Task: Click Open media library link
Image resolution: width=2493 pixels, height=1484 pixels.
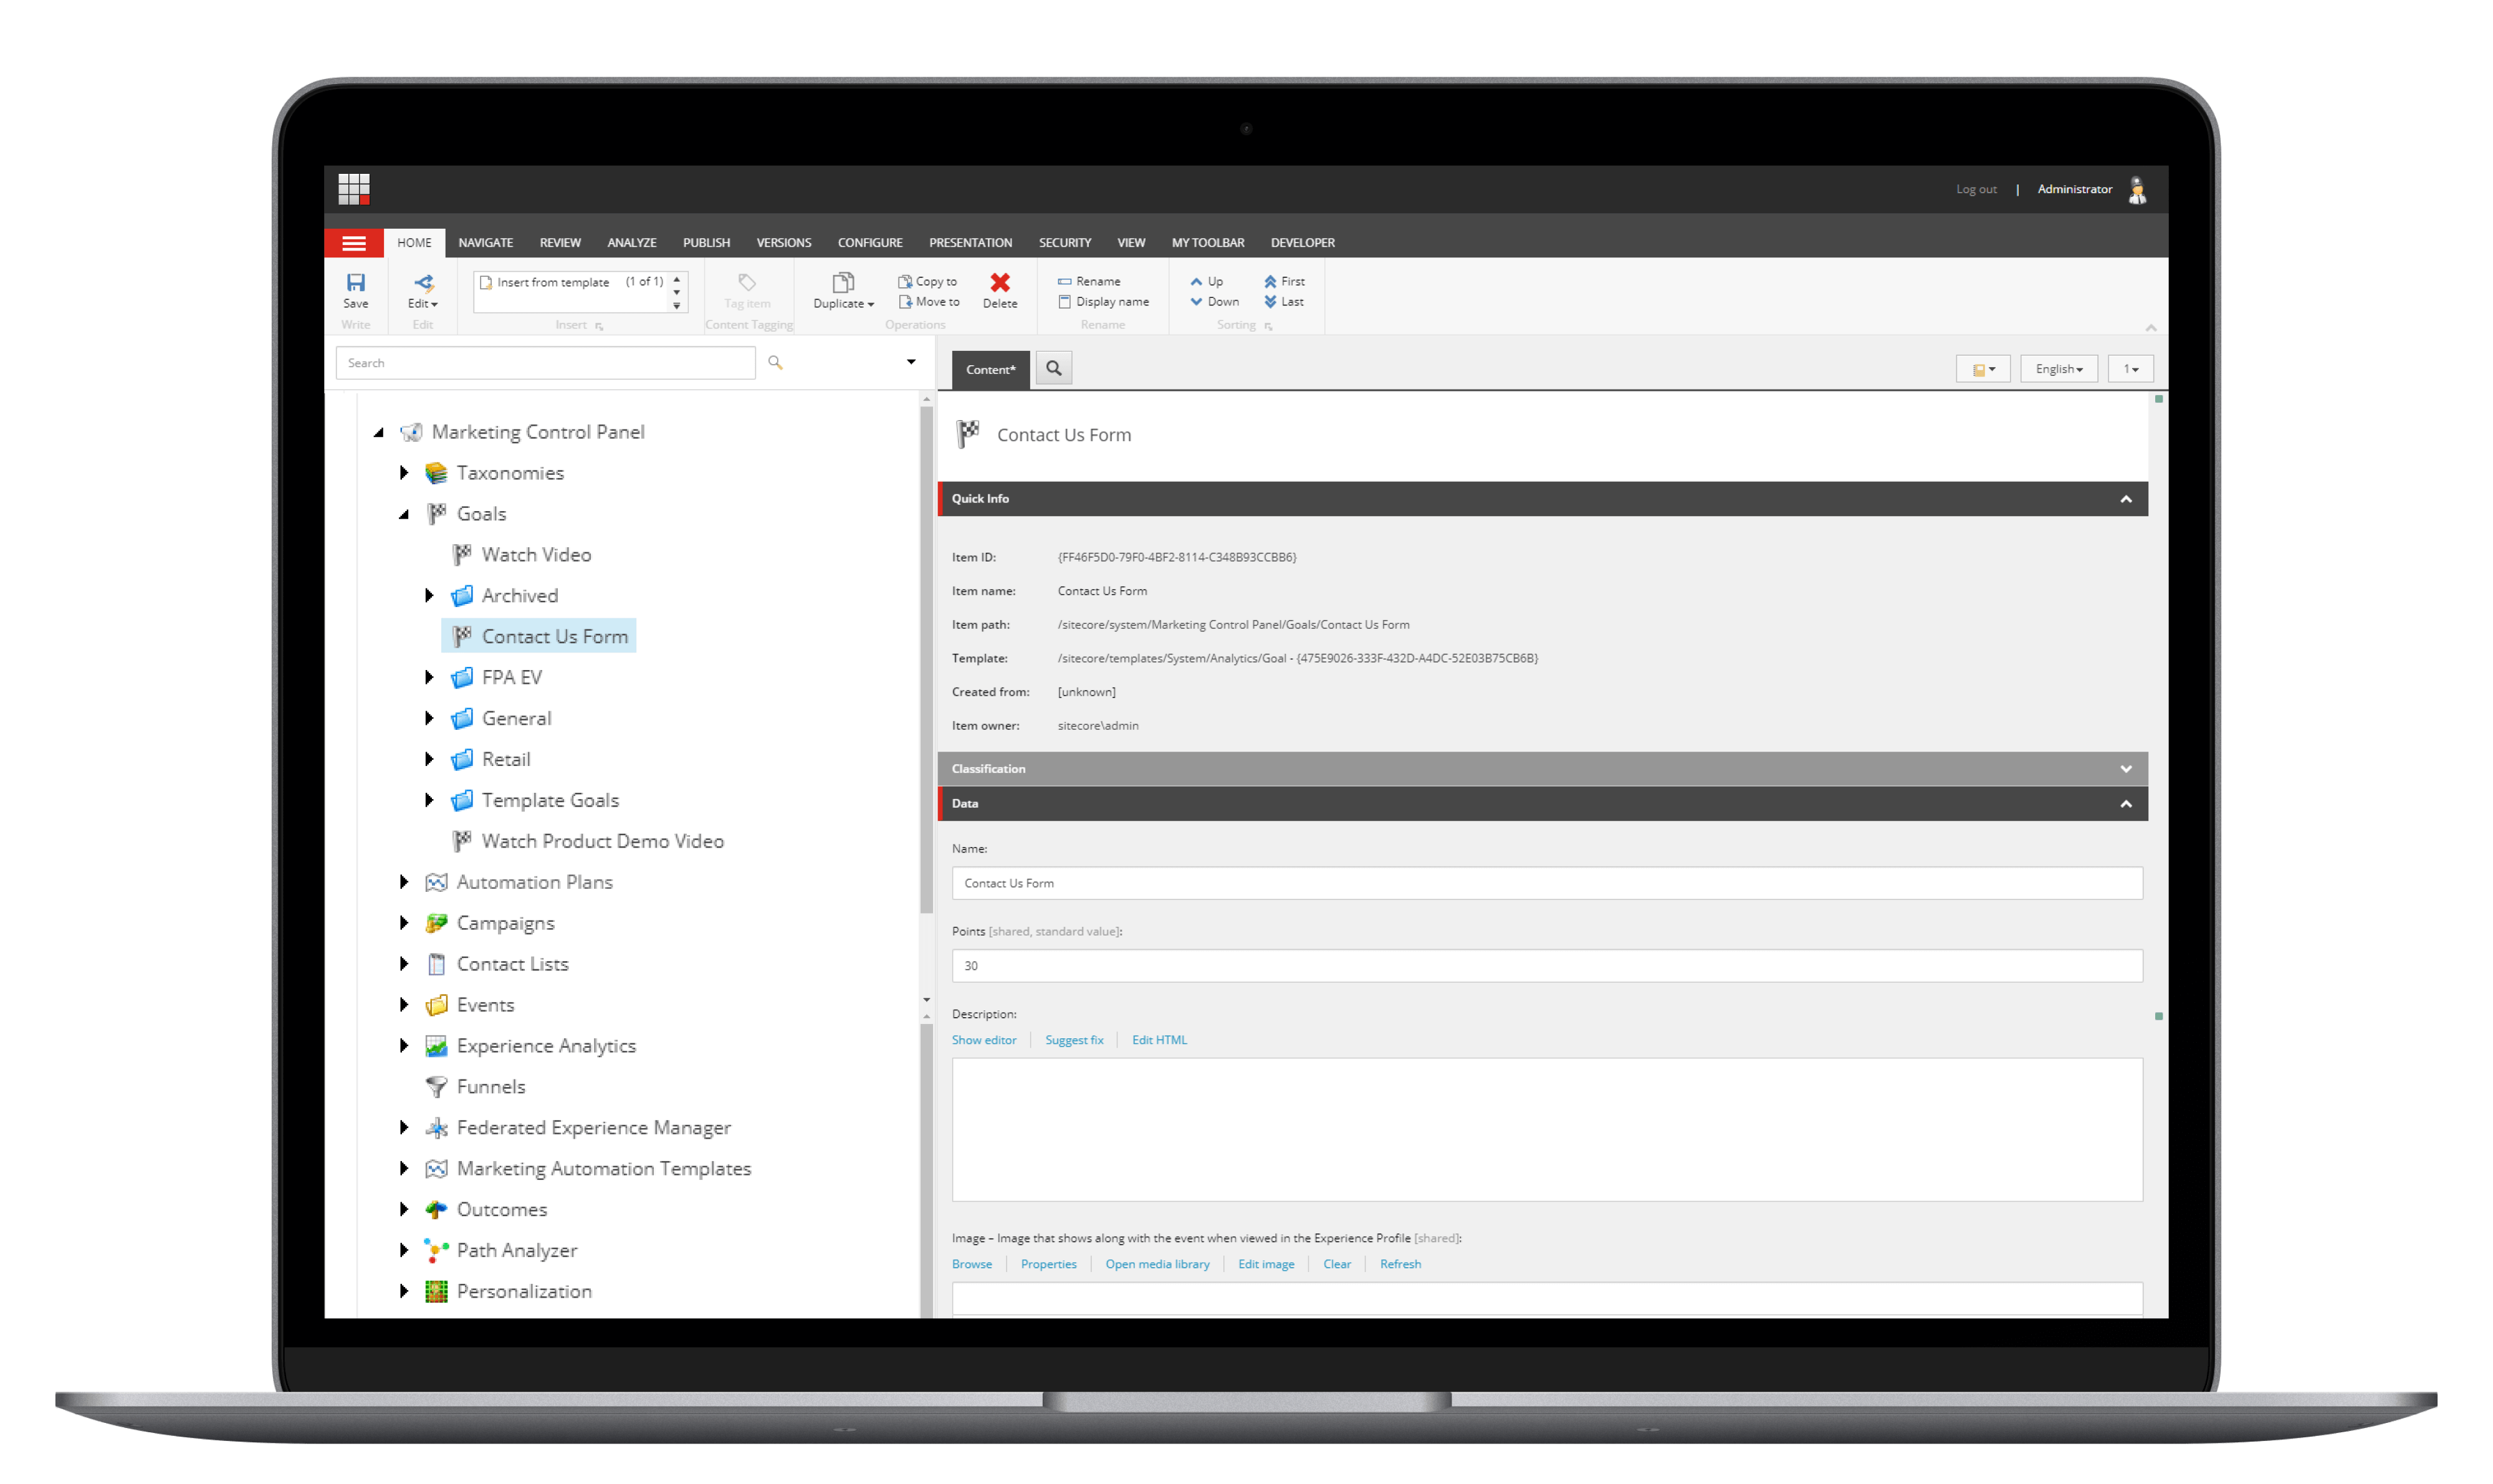Action: click(x=1157, y=1265)
